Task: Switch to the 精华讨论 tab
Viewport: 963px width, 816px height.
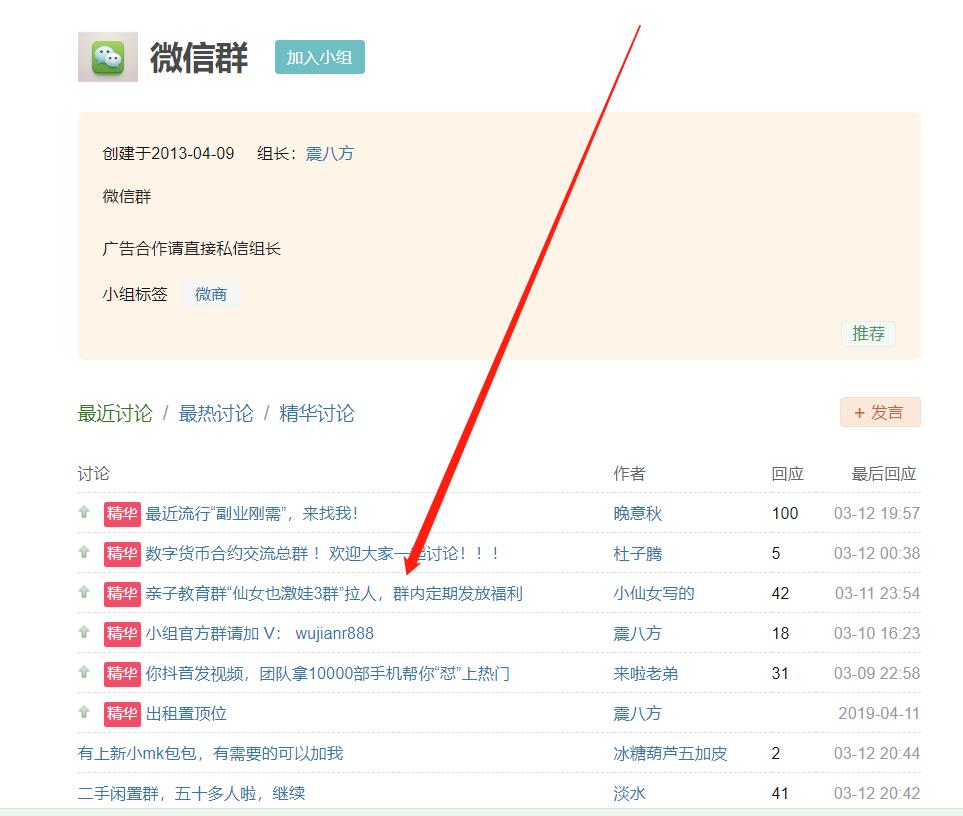Action: pos(314,413)
